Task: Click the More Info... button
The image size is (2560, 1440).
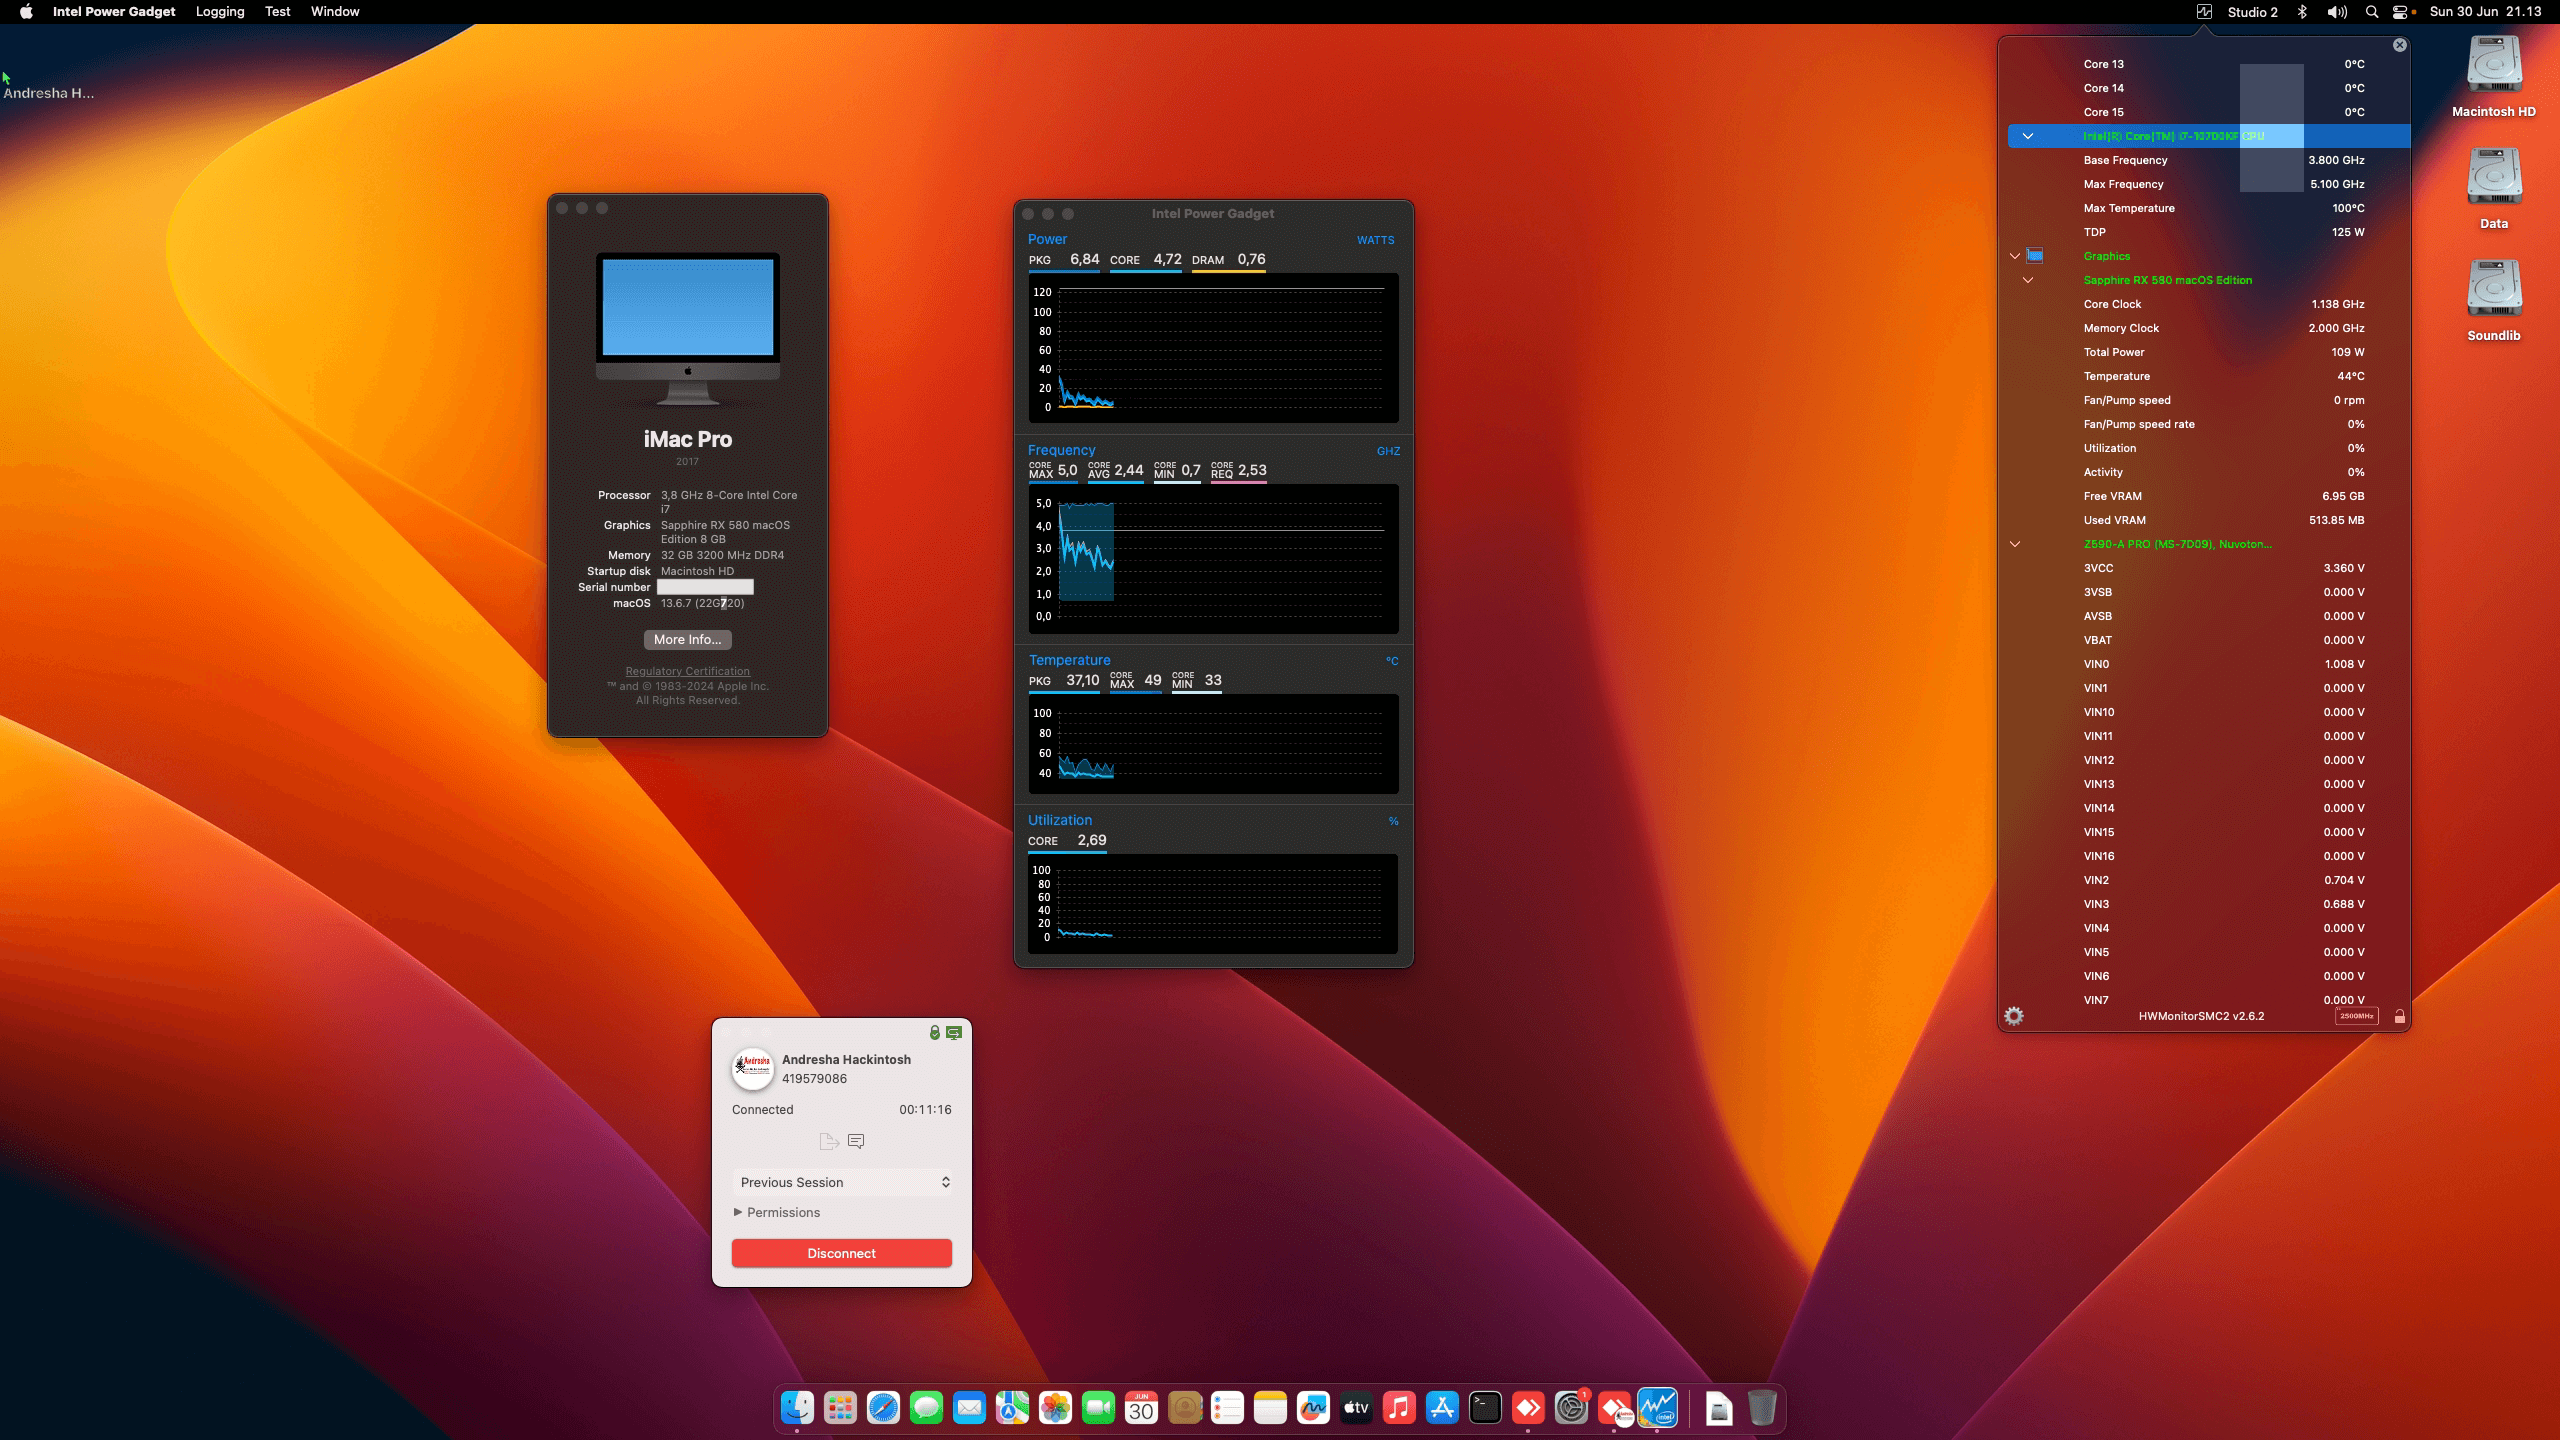Action: (688, 640)
